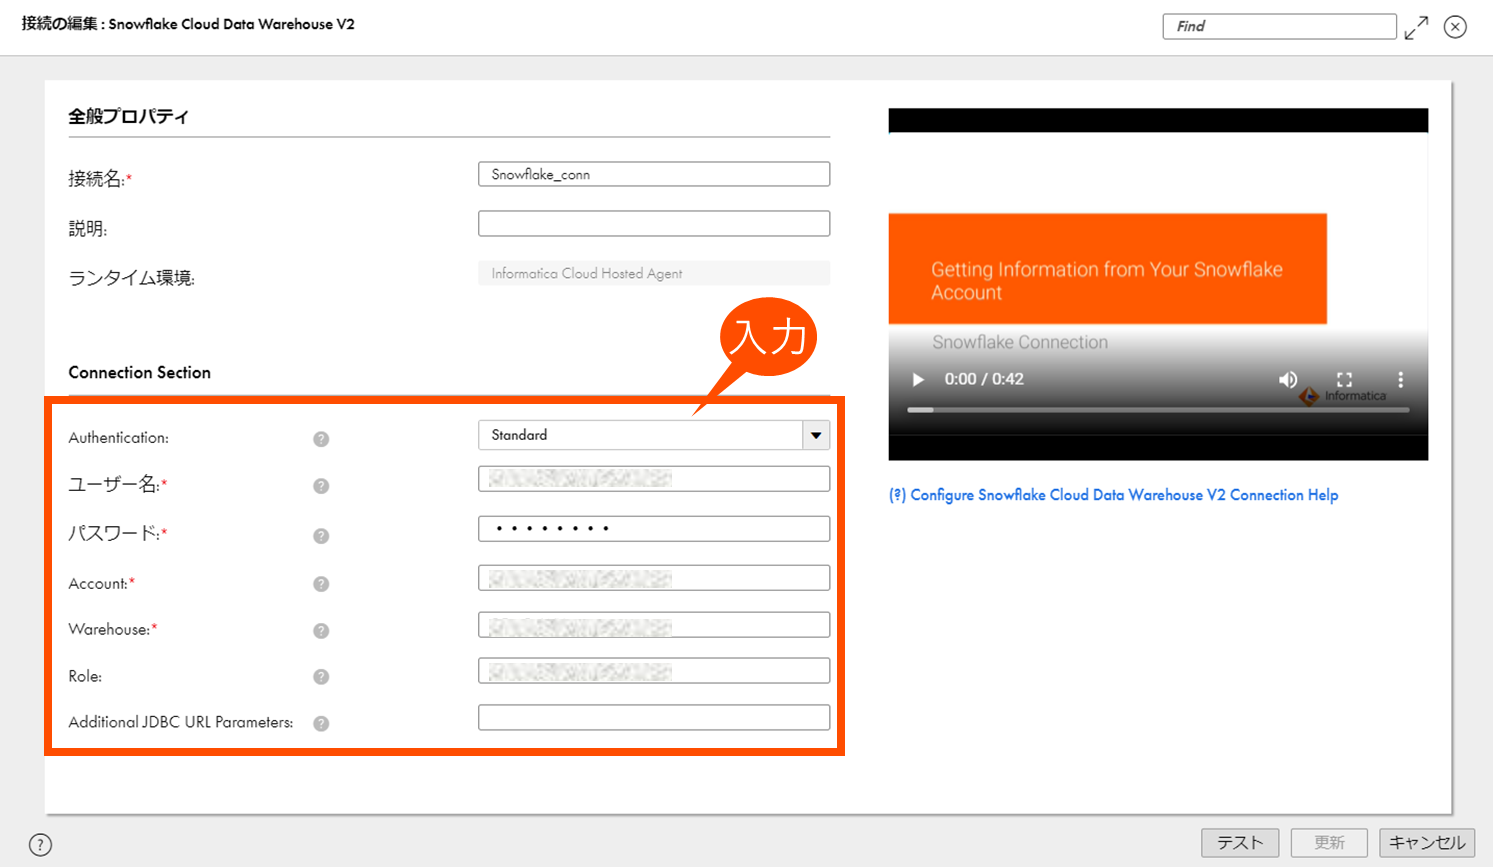
Task: Click the Find search field
Action: click(x=1279, y=26)
